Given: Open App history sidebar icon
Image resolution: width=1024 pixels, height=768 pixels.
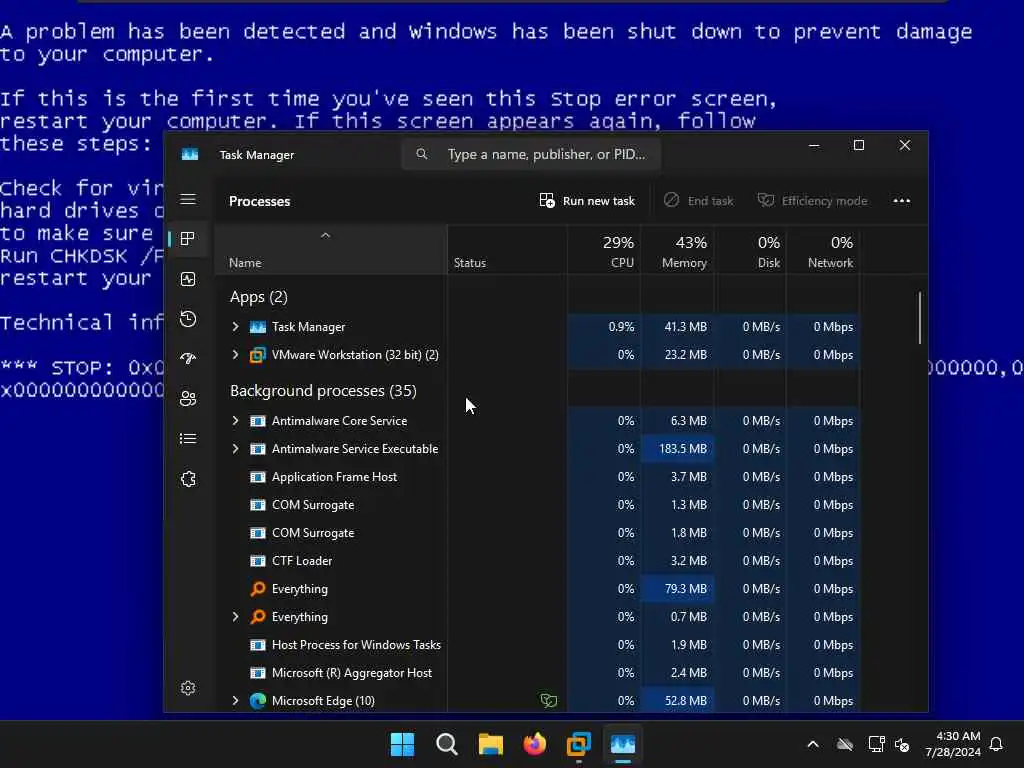Looking at the screenshot, I should point(188,319).
